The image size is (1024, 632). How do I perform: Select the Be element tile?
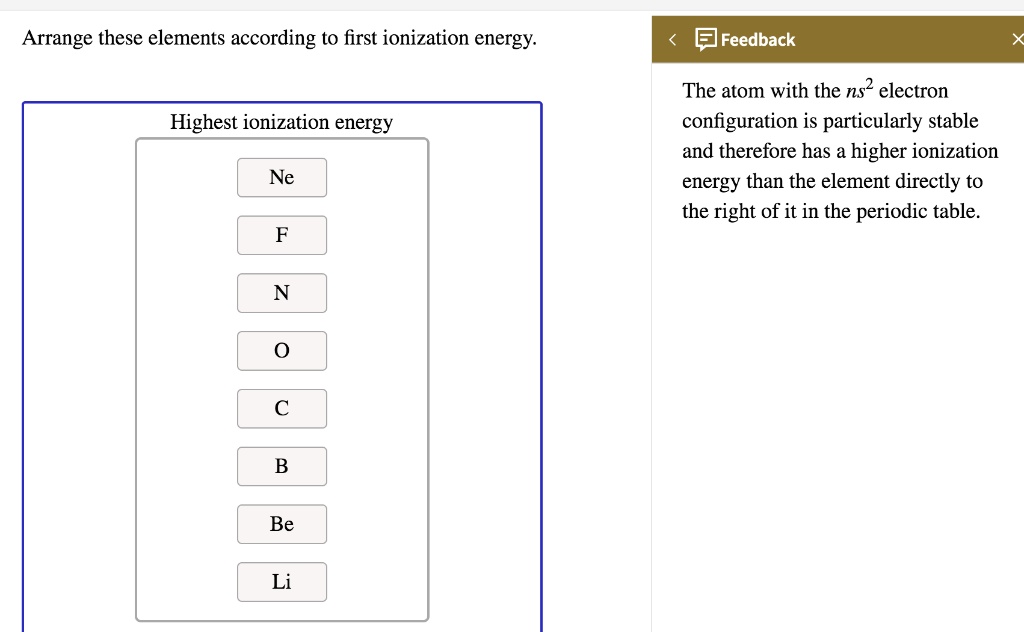point(282,524)
